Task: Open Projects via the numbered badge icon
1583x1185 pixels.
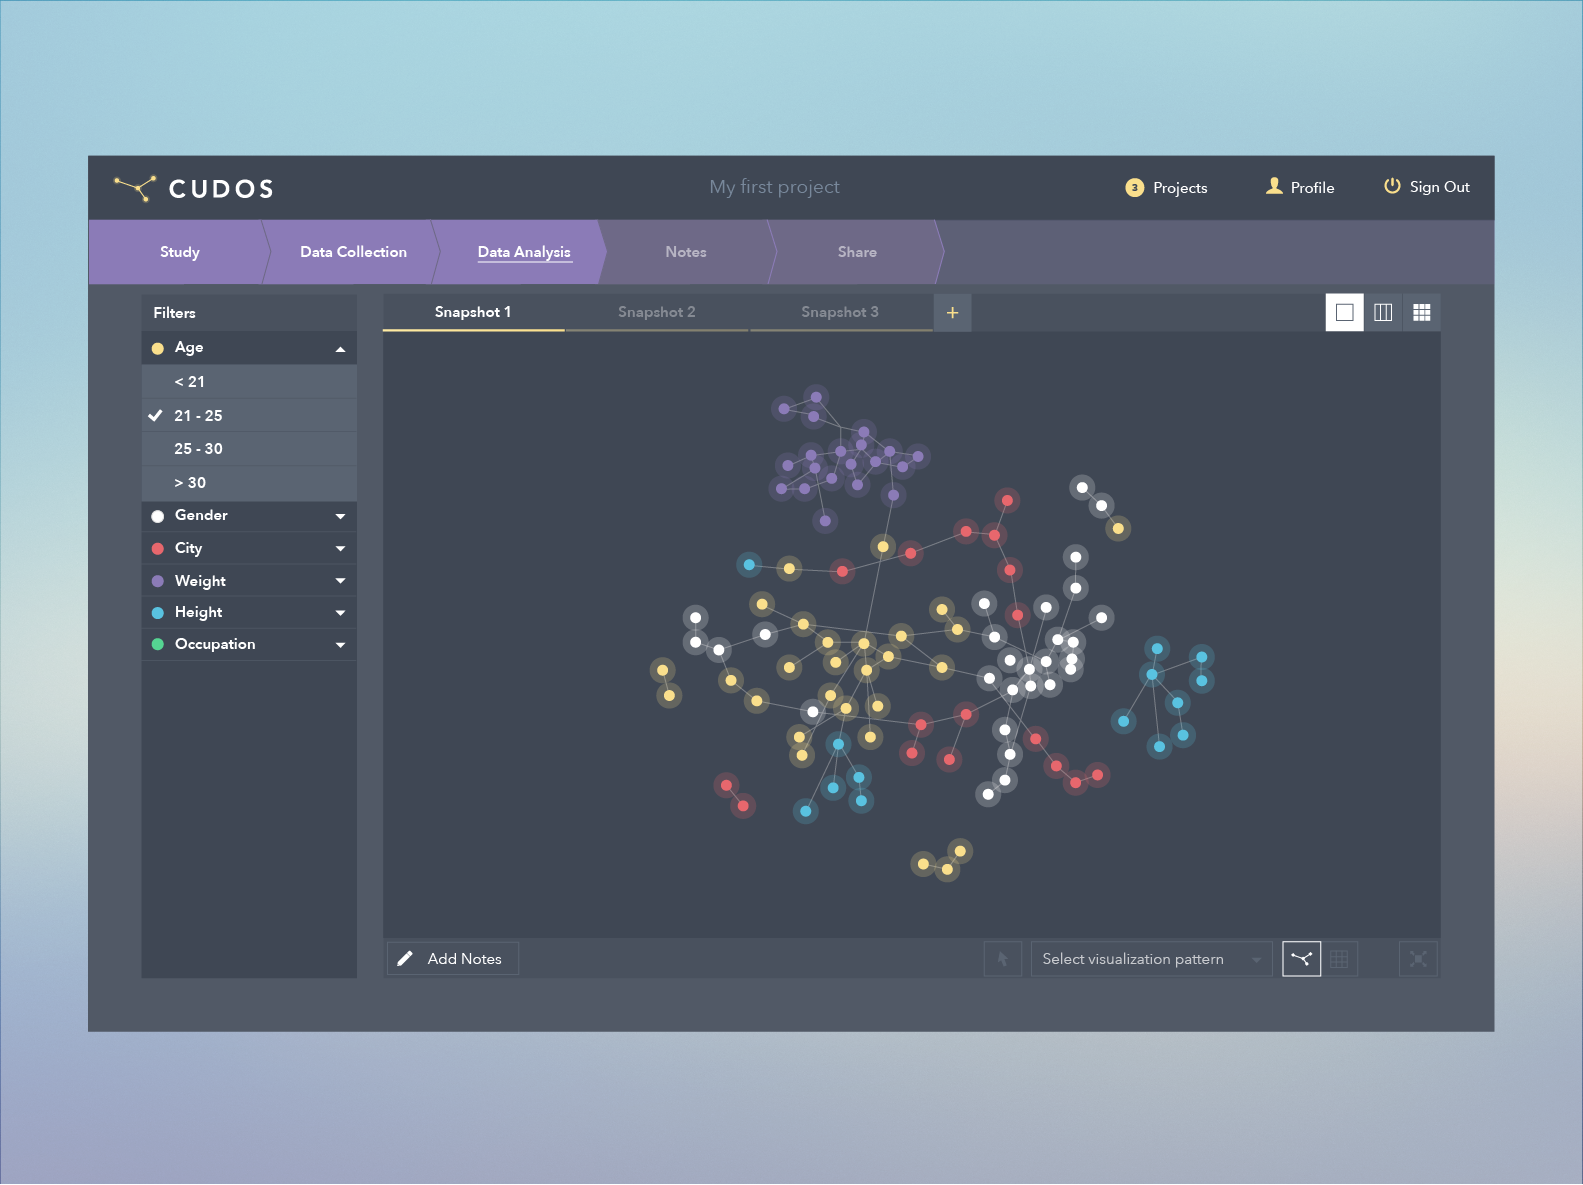Action: coord(1134,188)
